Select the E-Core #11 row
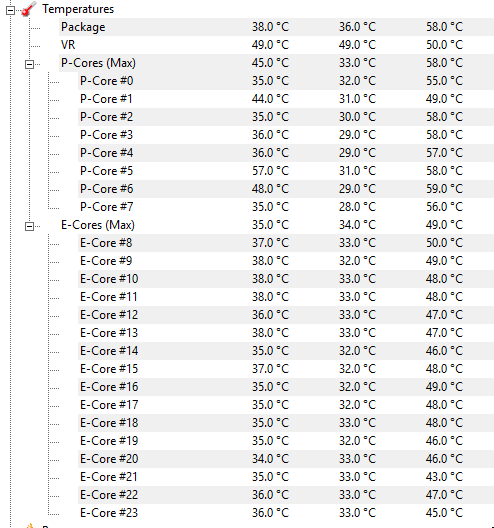This screenshot has width=494, height=528. pos(286,297)
